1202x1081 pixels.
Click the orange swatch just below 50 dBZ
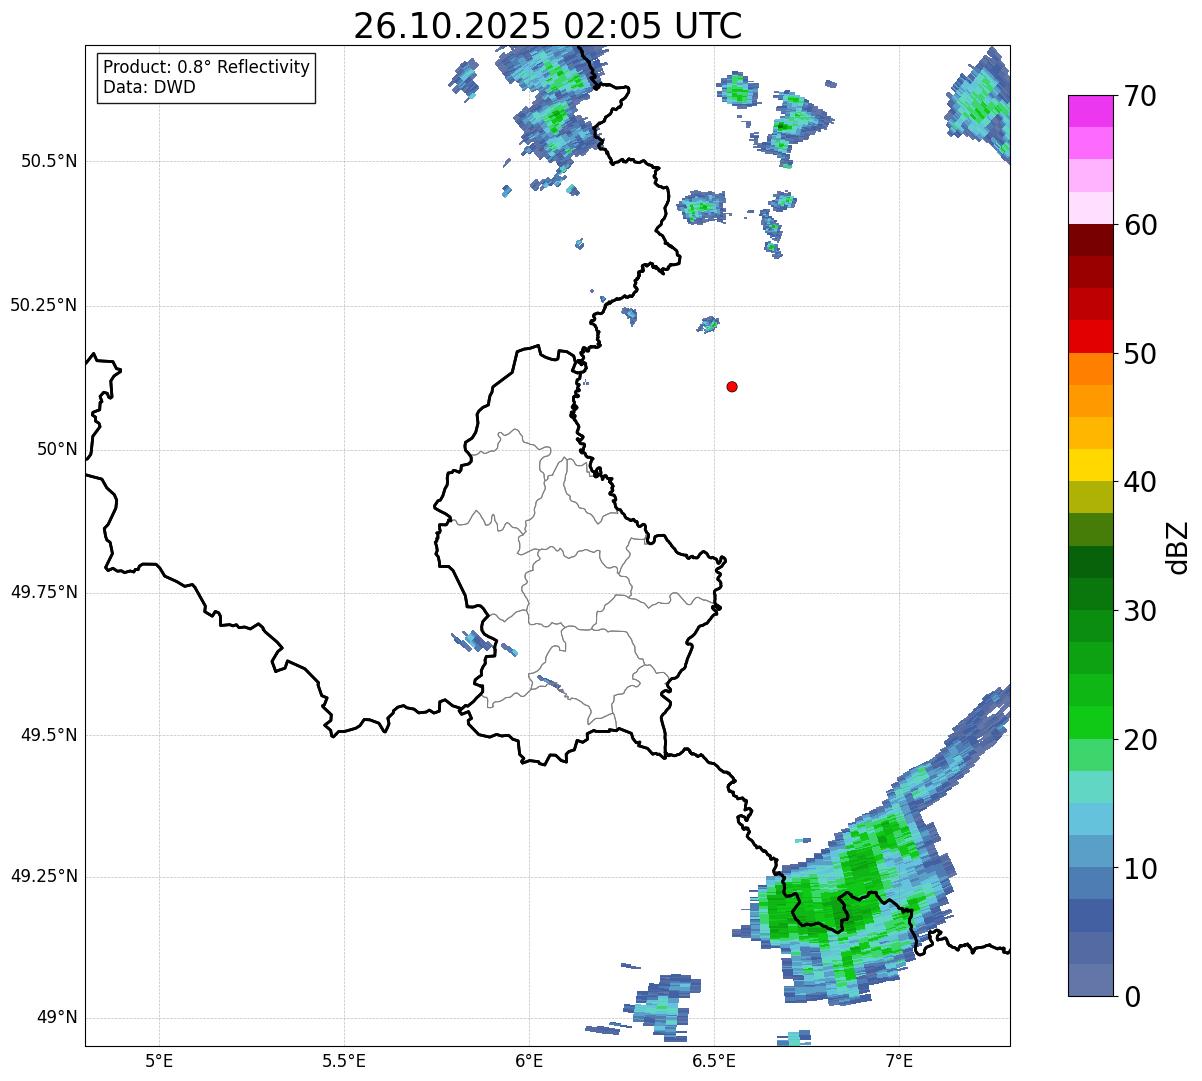(1090, 369)
